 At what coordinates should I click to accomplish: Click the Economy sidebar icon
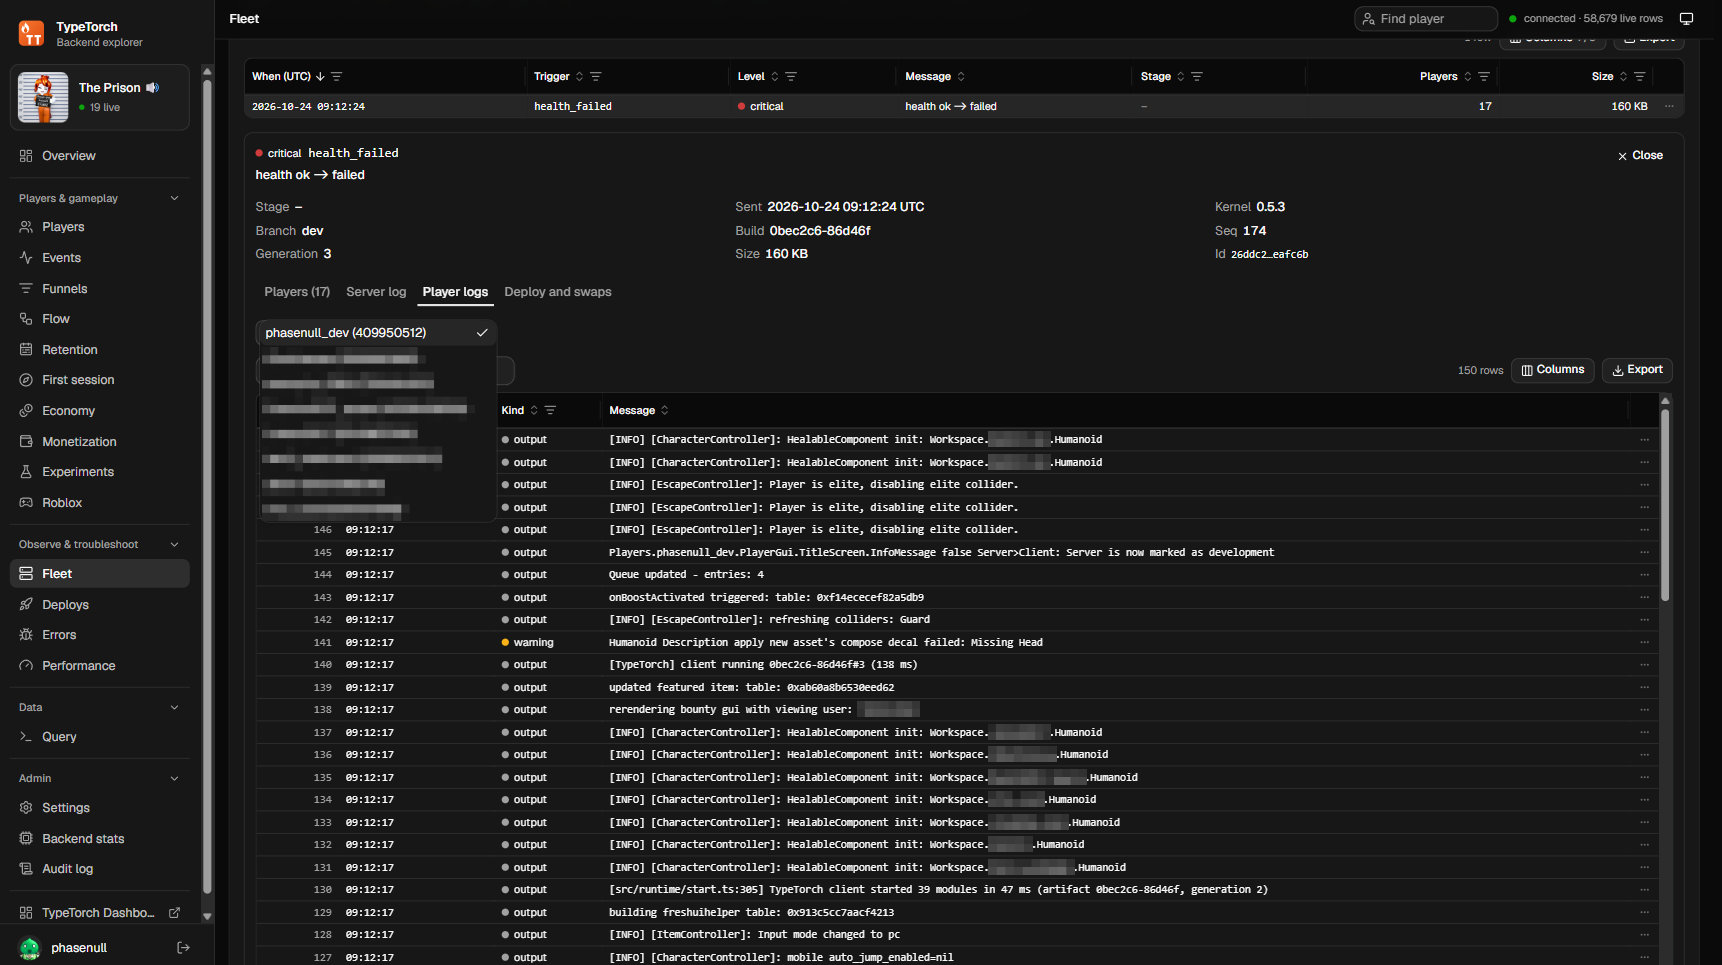tap(26, 411)
